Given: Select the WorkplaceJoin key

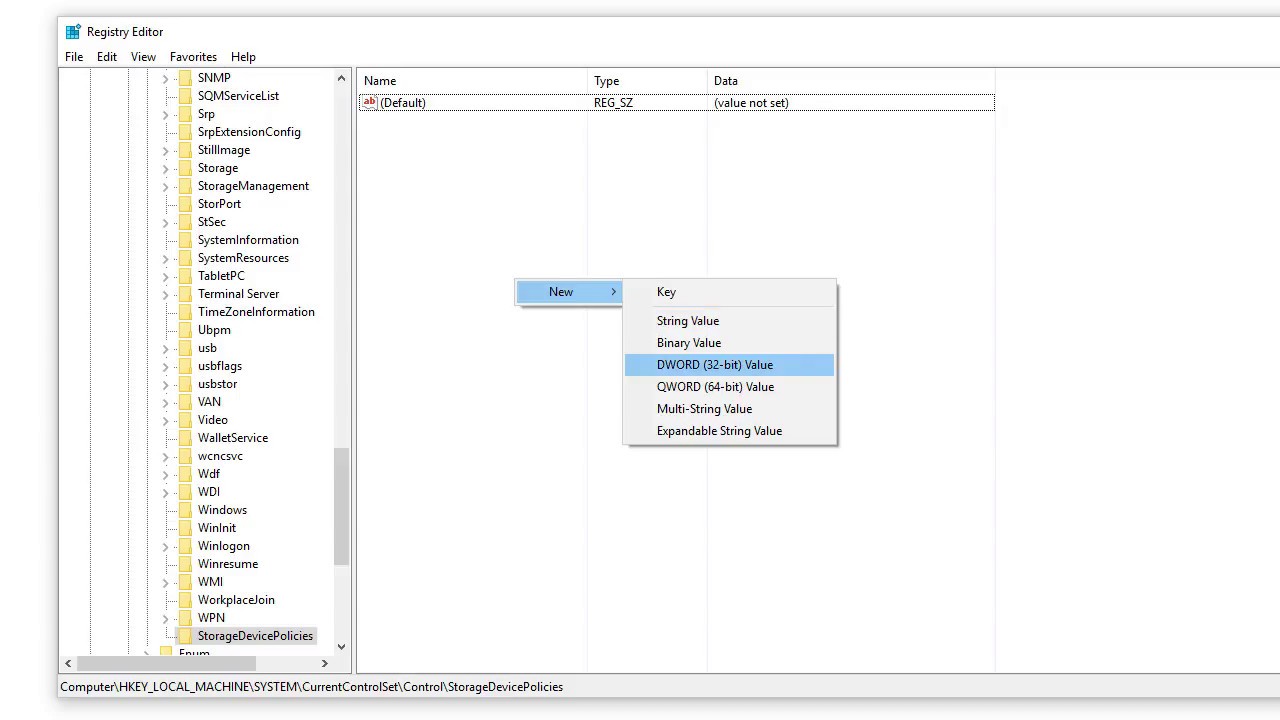Looking at the screenshot, I should 236,600.
